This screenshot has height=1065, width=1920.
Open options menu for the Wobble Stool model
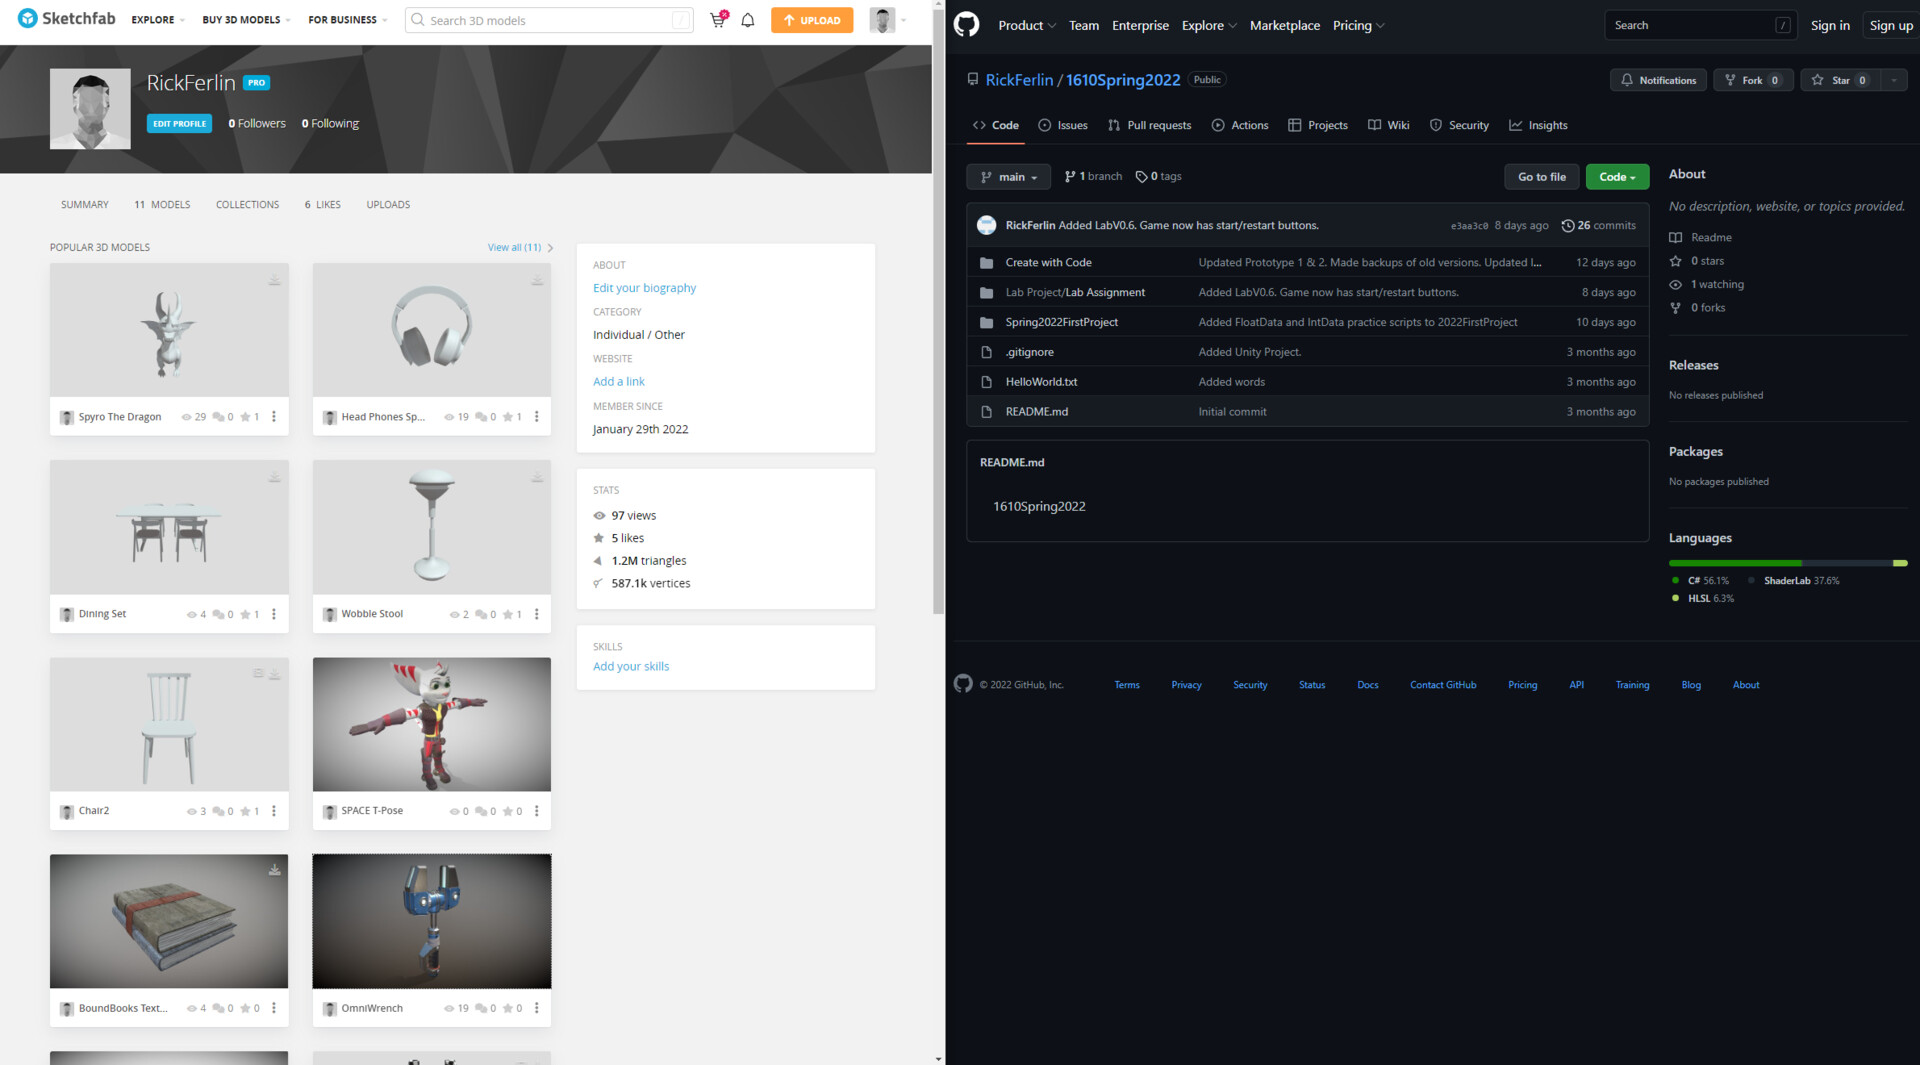538,614
